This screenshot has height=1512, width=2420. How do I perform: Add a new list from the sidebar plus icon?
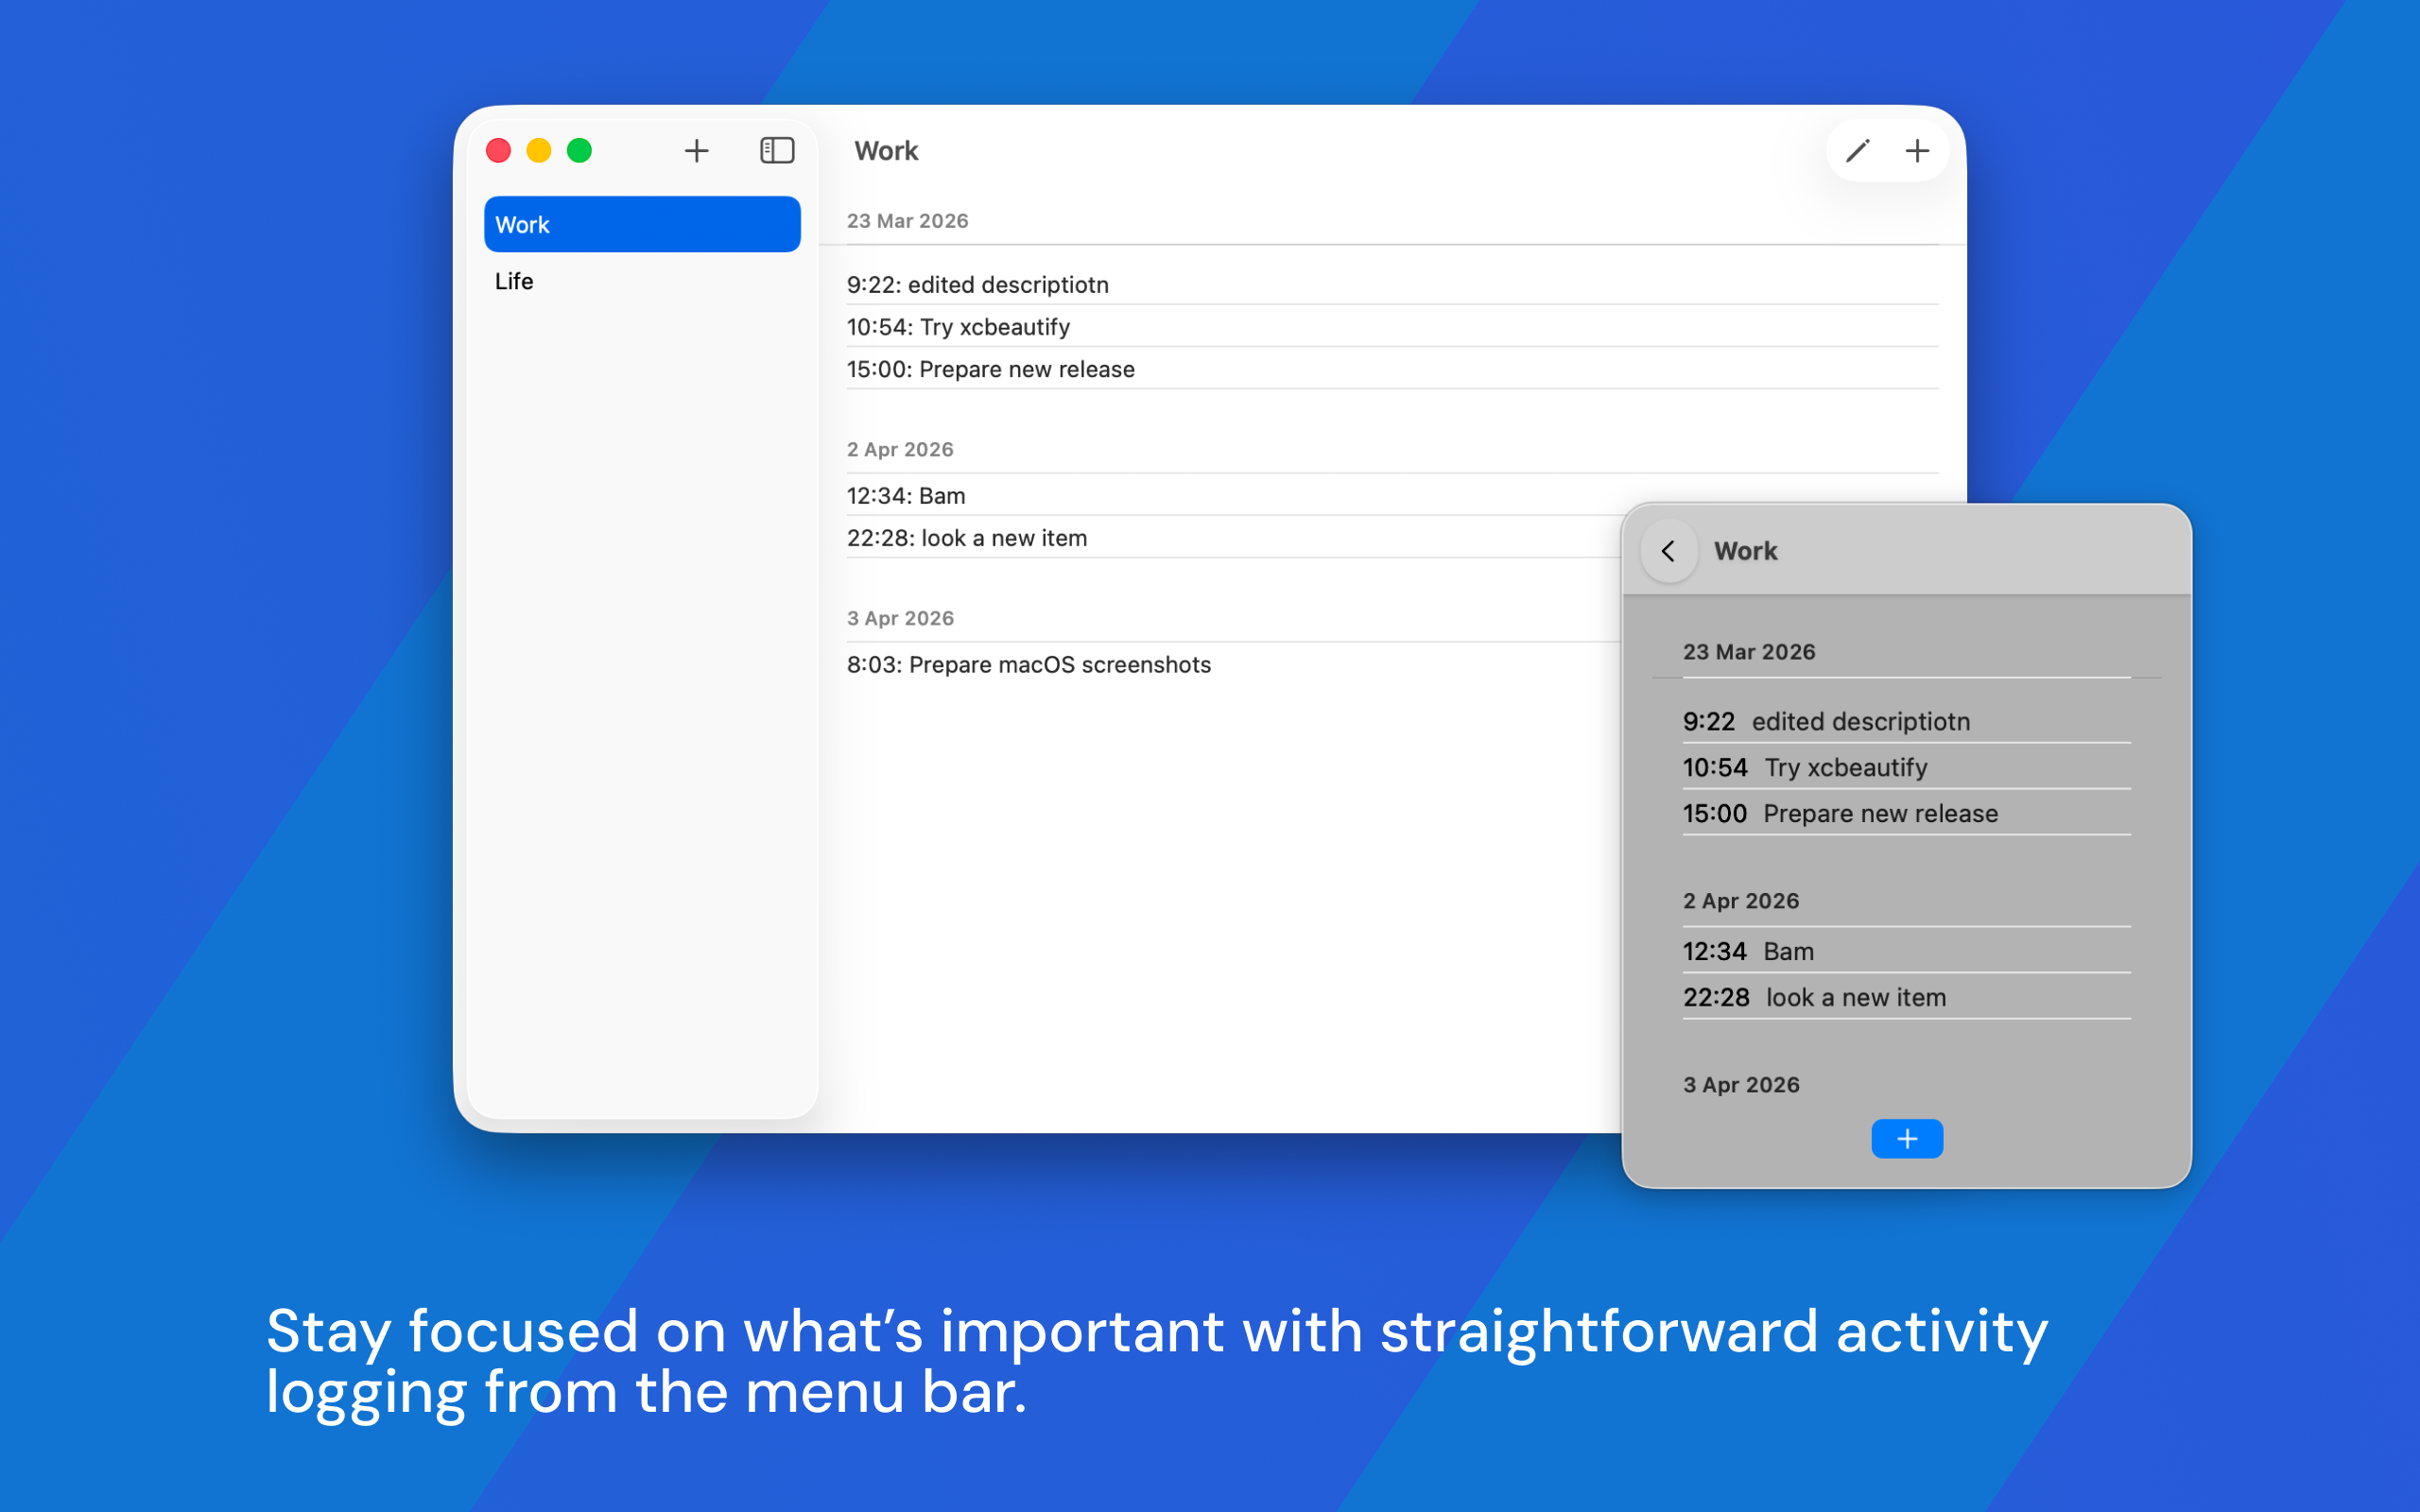pos(696,151)
